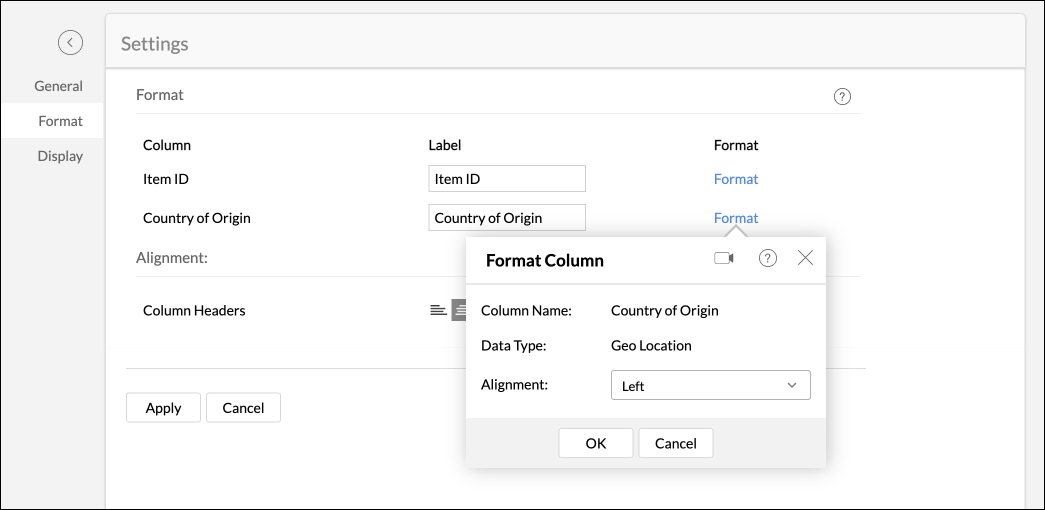Open the Display tab
The width and height of the screenshot is (1045, 510).
click(60, 156)
